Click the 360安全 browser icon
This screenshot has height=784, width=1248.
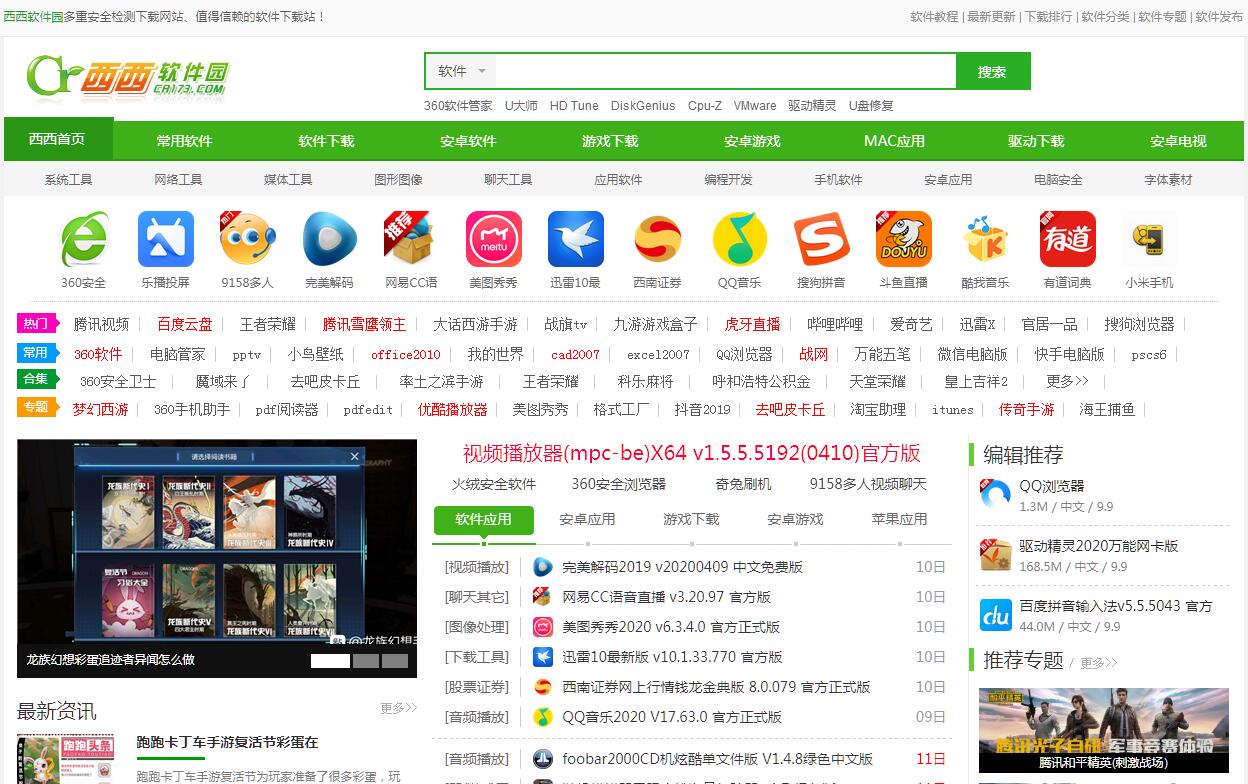point(84,240)
